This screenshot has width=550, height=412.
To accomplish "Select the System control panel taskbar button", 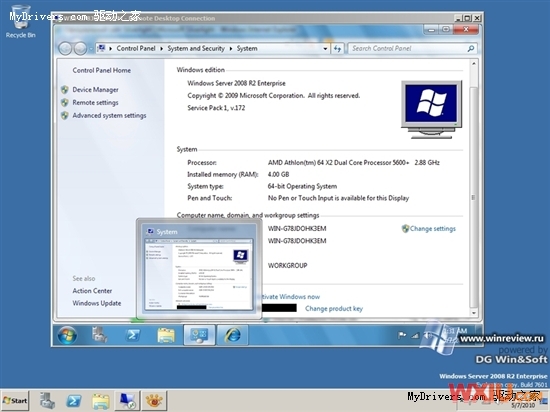I will 199,335.
